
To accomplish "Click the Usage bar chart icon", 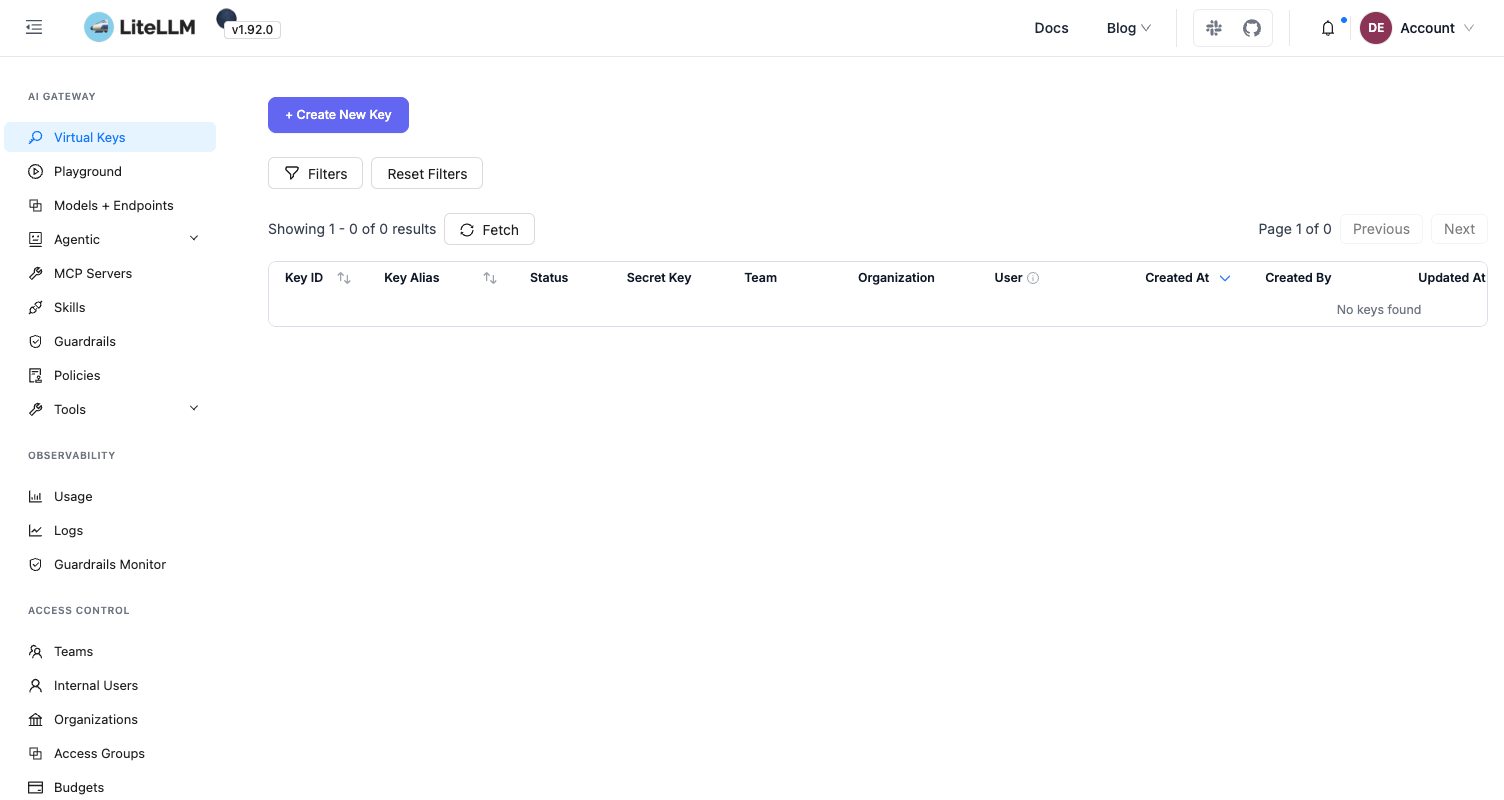I will click(x=36, y=497).
